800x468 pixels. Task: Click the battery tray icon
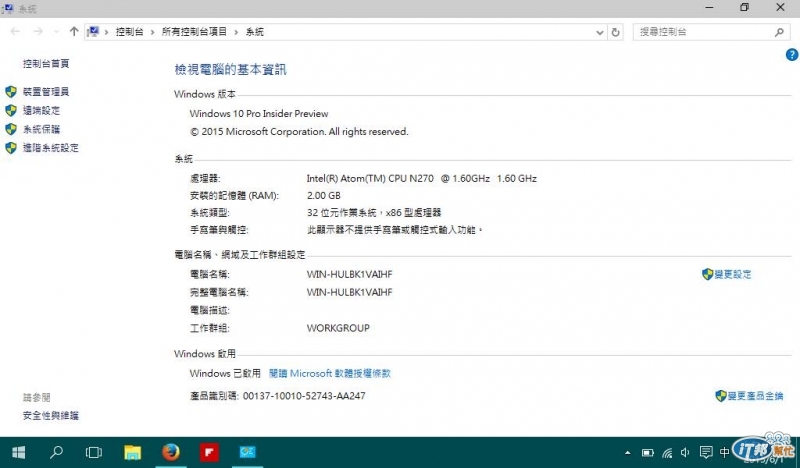tap(647, 453)
